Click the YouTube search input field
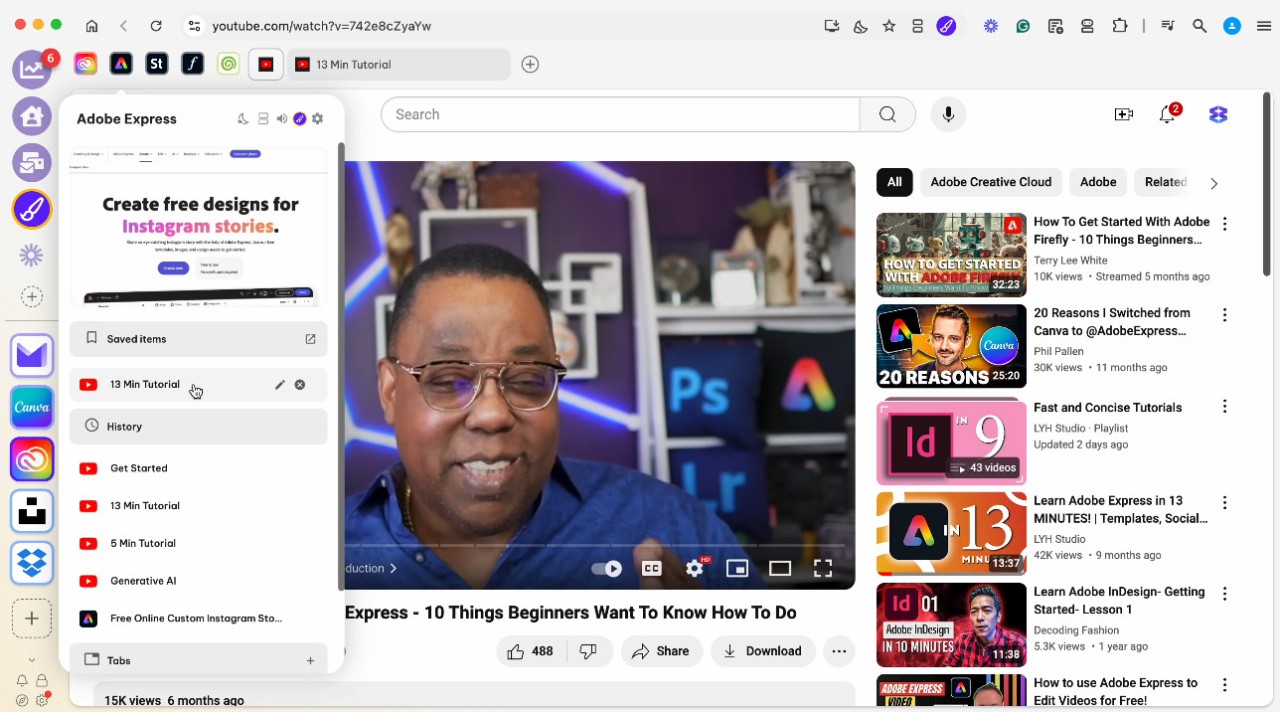The image size is (1280, 712). pyautogui.click(x=620, y=115)
